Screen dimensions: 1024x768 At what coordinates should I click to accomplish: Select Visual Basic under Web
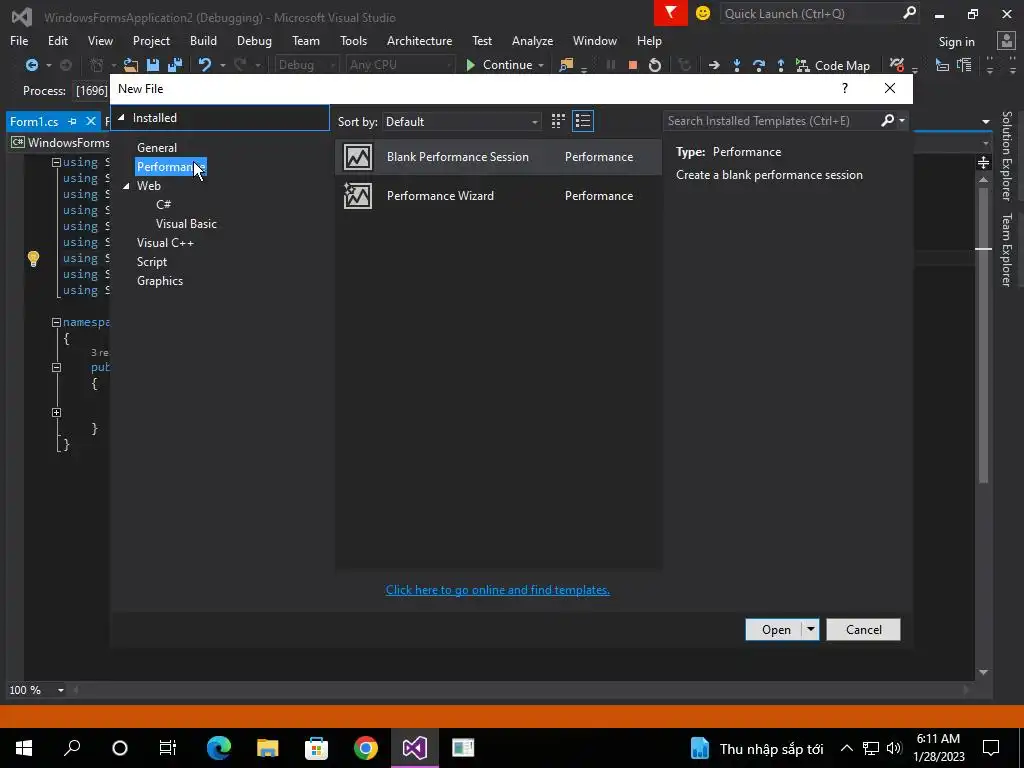[186, 224]
